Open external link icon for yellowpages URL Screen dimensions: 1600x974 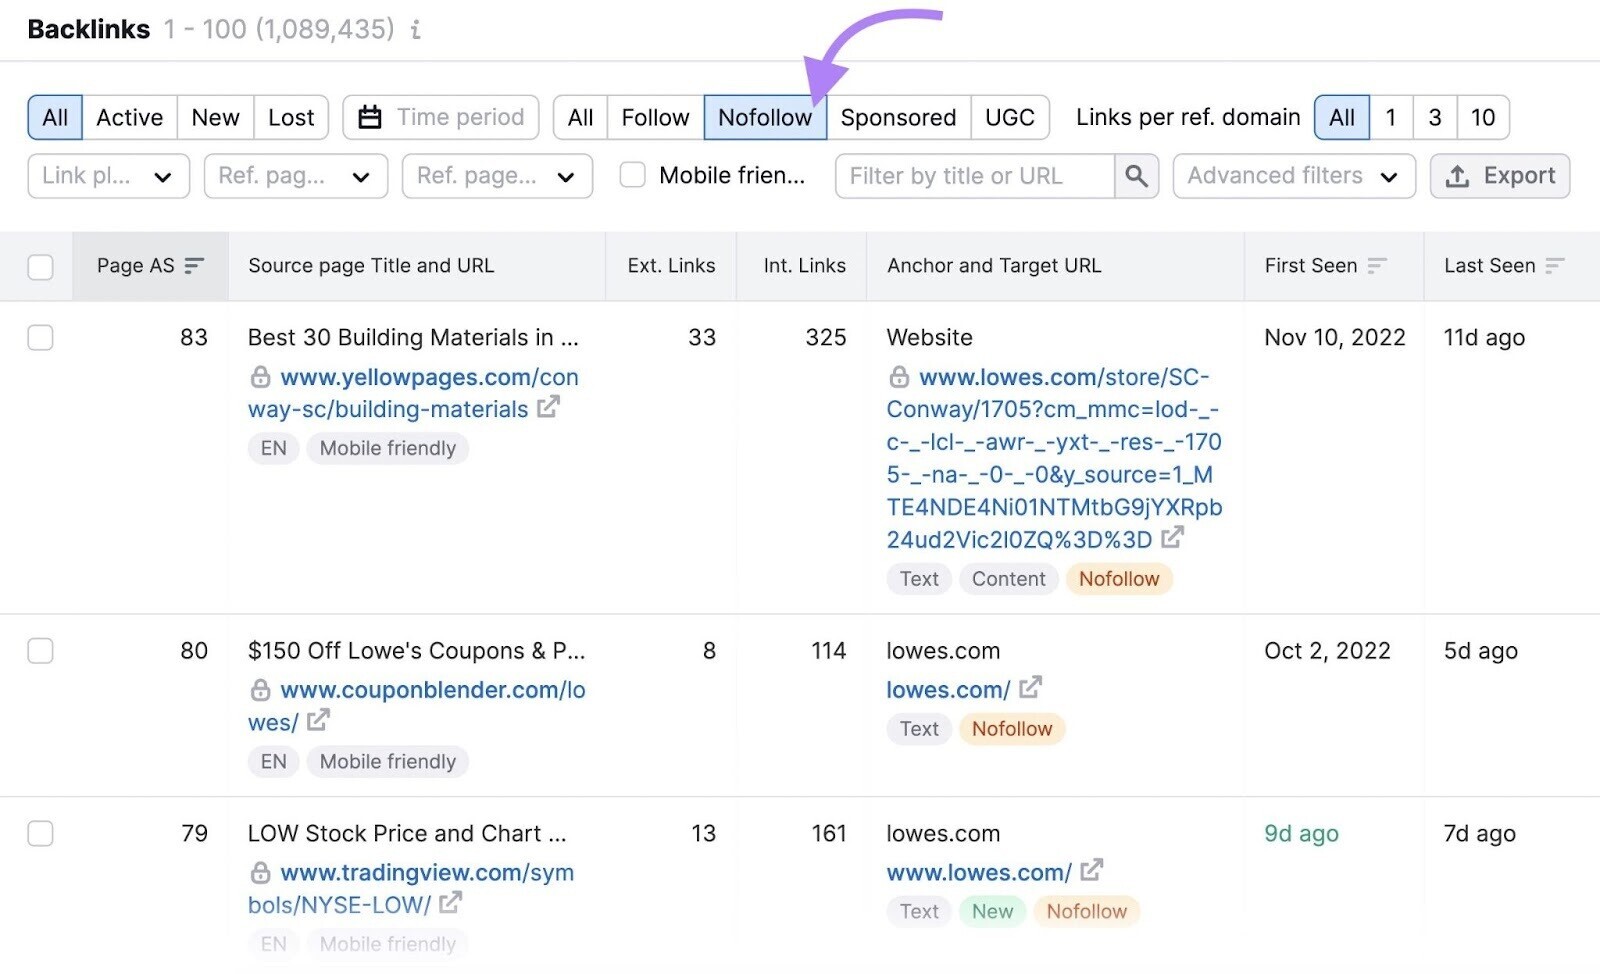[548, 407]
